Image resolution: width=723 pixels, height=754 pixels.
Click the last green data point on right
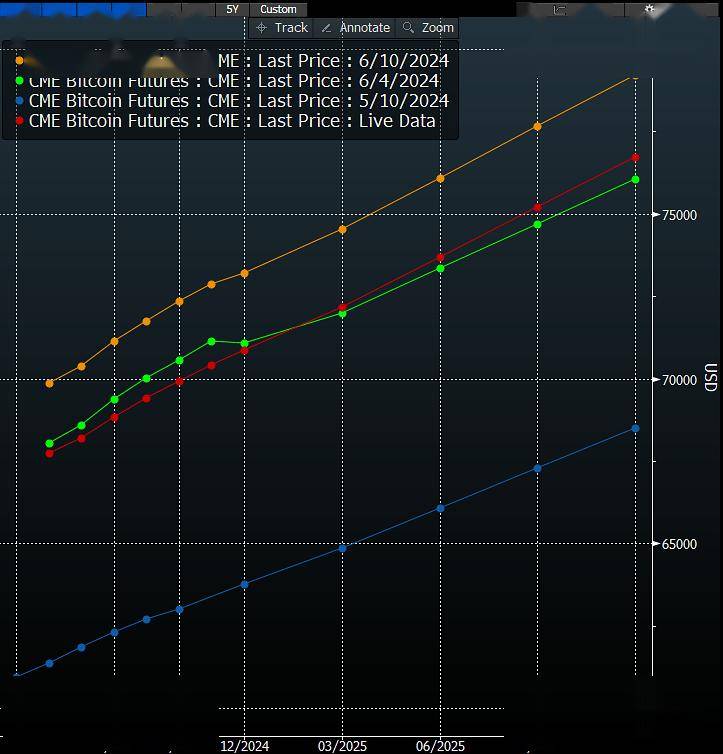636,179
